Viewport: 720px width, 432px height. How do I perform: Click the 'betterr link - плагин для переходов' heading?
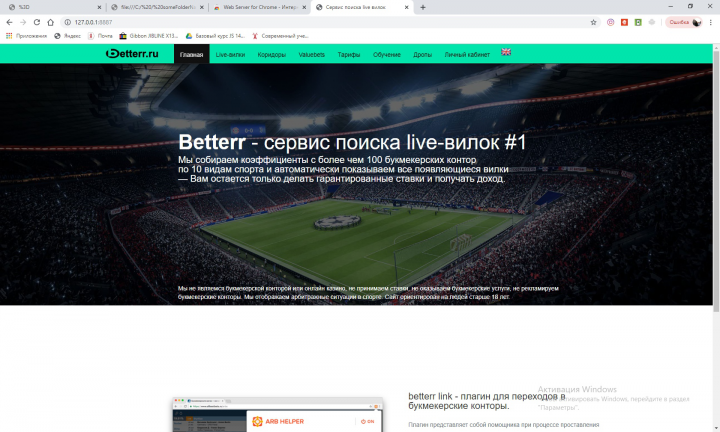click(487, 401)
